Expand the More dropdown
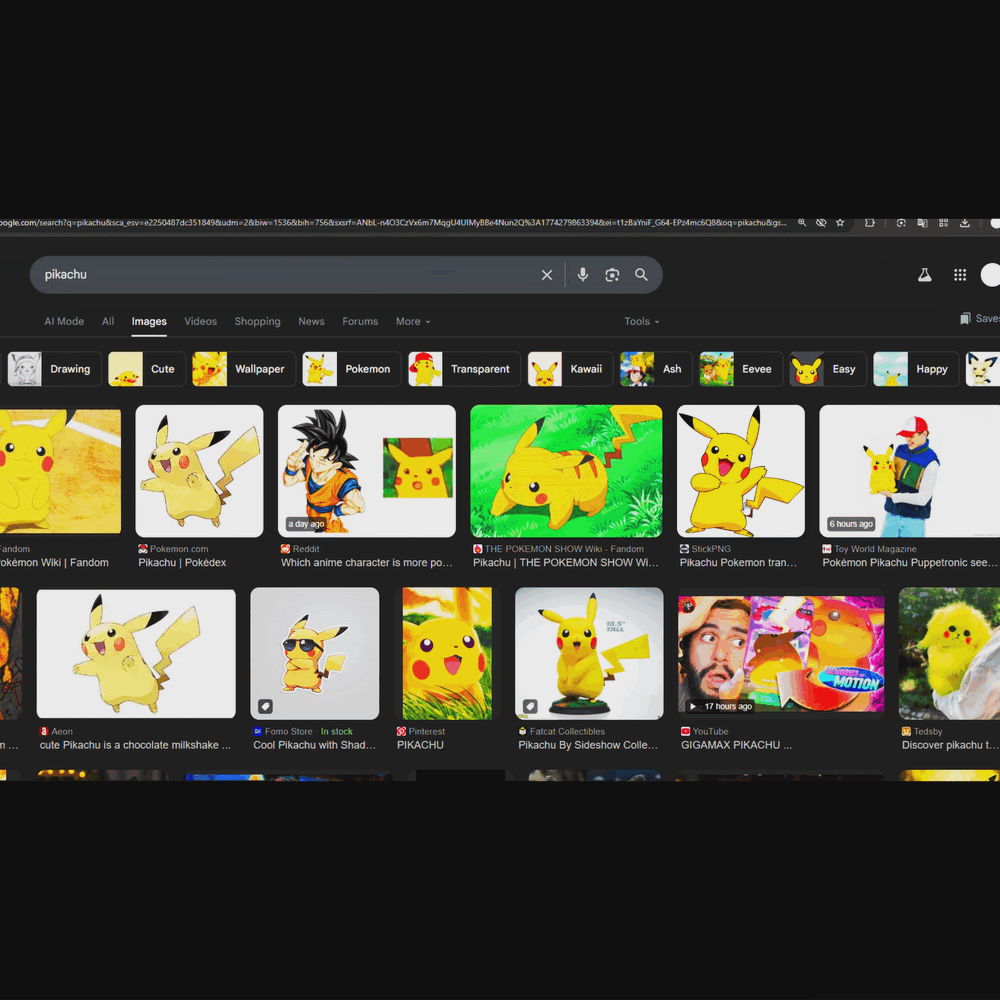1000x1000 pixels. coord(413,321)
